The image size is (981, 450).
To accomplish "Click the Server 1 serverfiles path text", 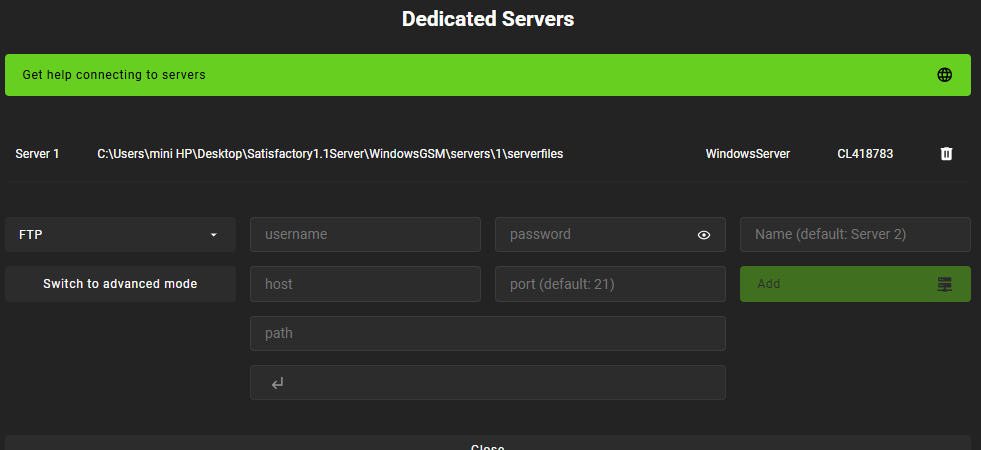I will pos(330,154).
